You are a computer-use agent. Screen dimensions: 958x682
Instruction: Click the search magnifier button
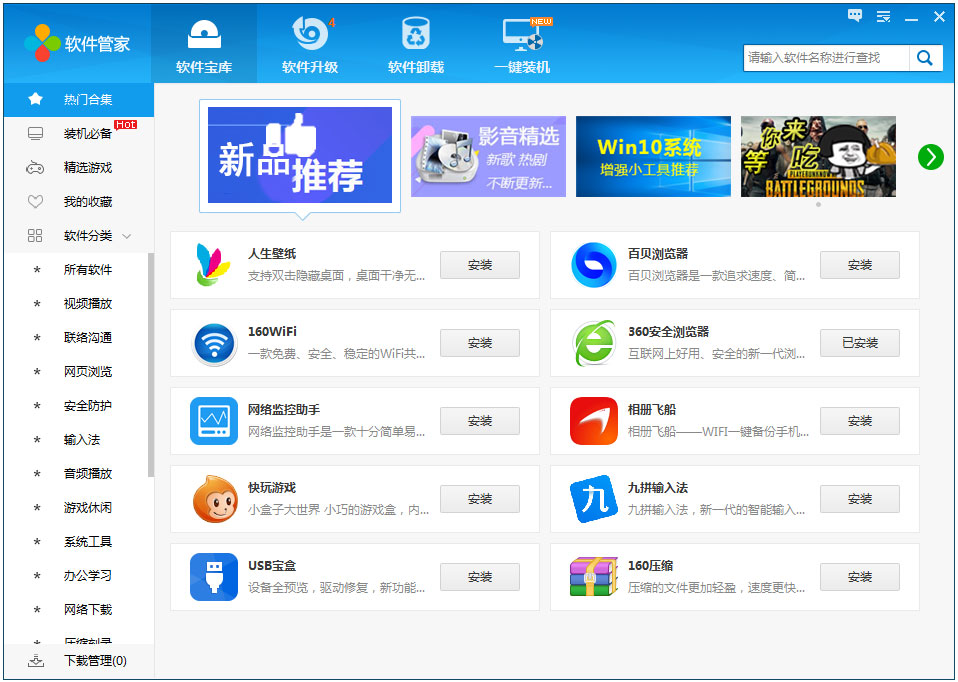tap(925, 58)
